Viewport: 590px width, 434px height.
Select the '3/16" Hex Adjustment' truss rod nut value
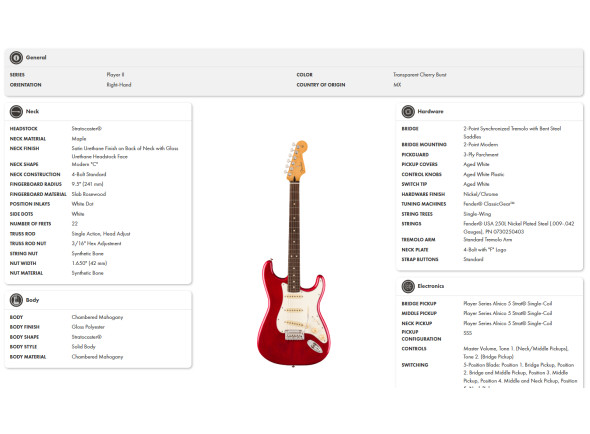(x=97, y=244)
